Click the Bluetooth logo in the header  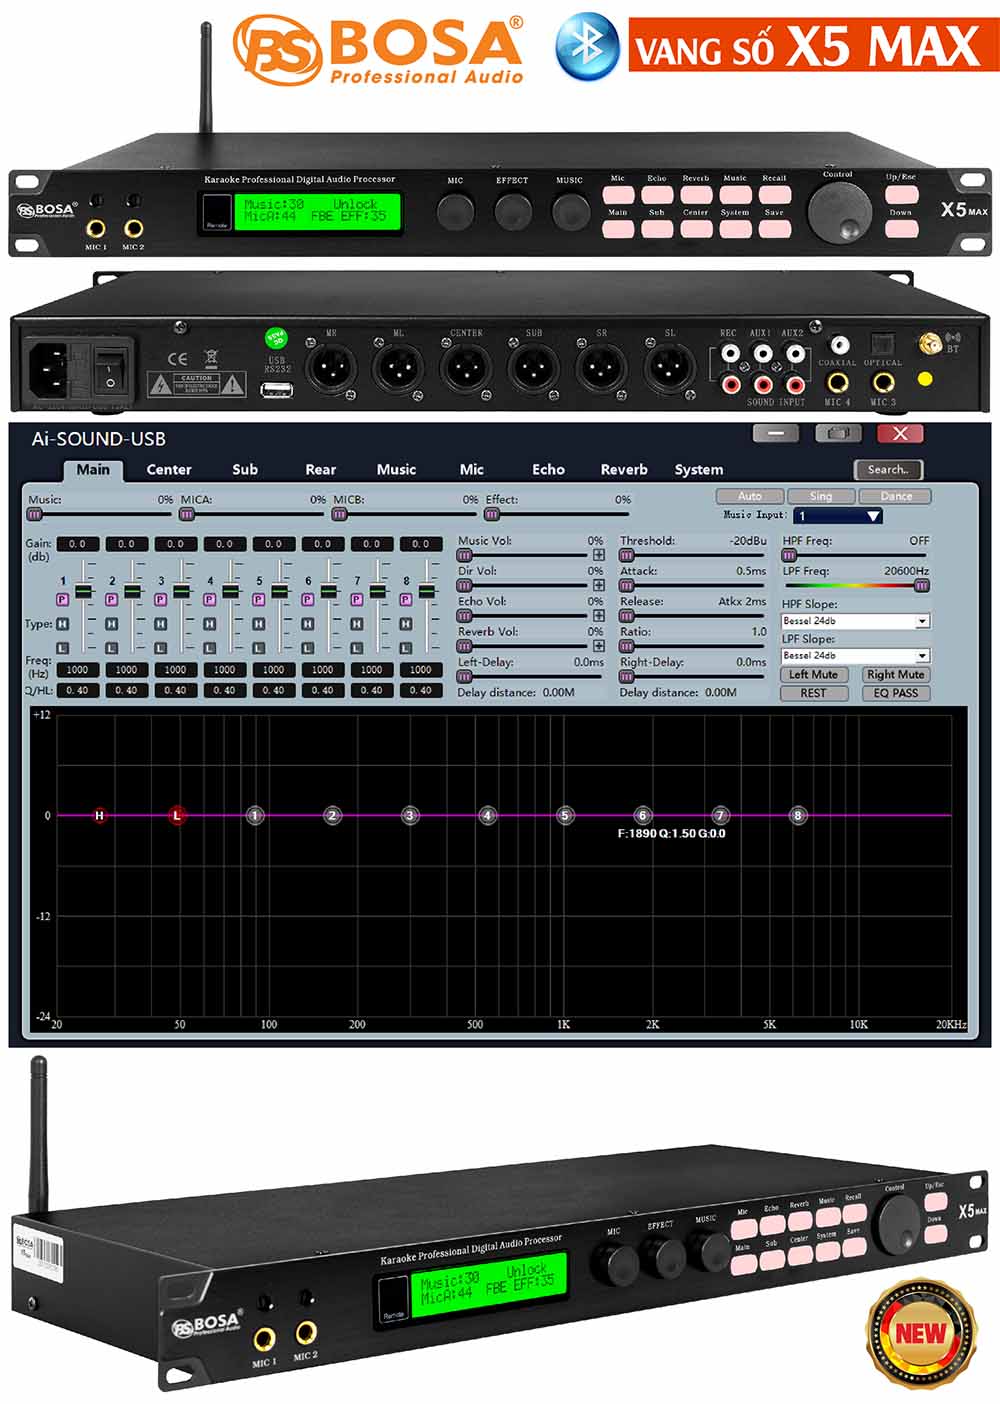point(587,45)
